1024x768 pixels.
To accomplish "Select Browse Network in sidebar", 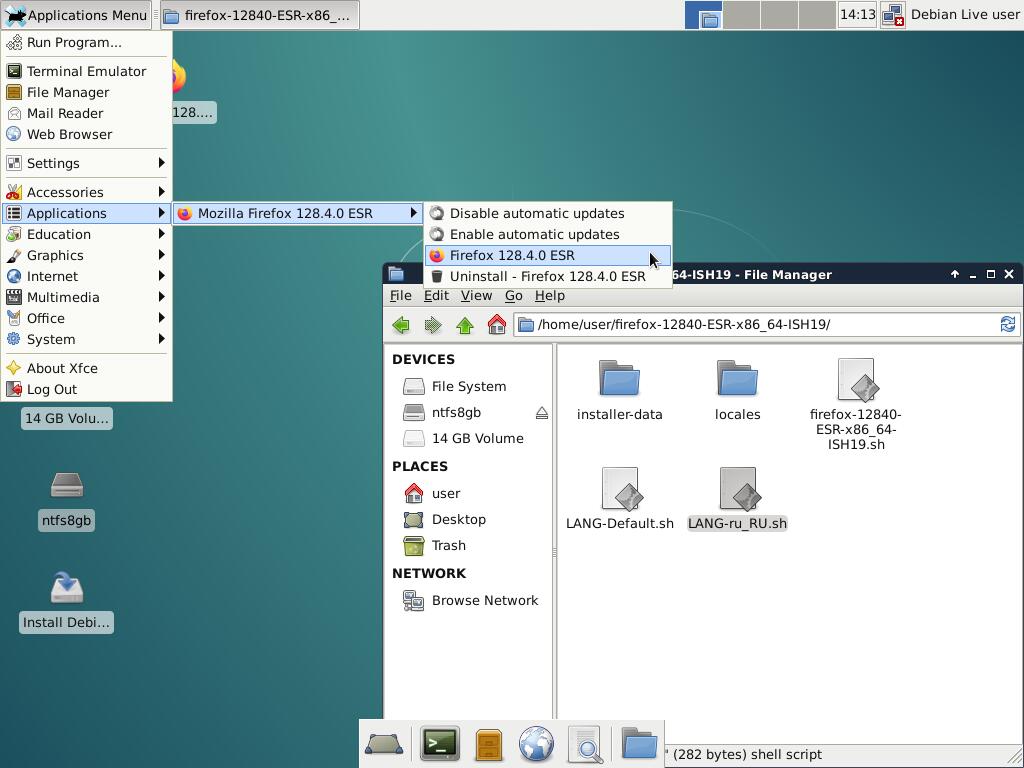I will coord(469,601).
